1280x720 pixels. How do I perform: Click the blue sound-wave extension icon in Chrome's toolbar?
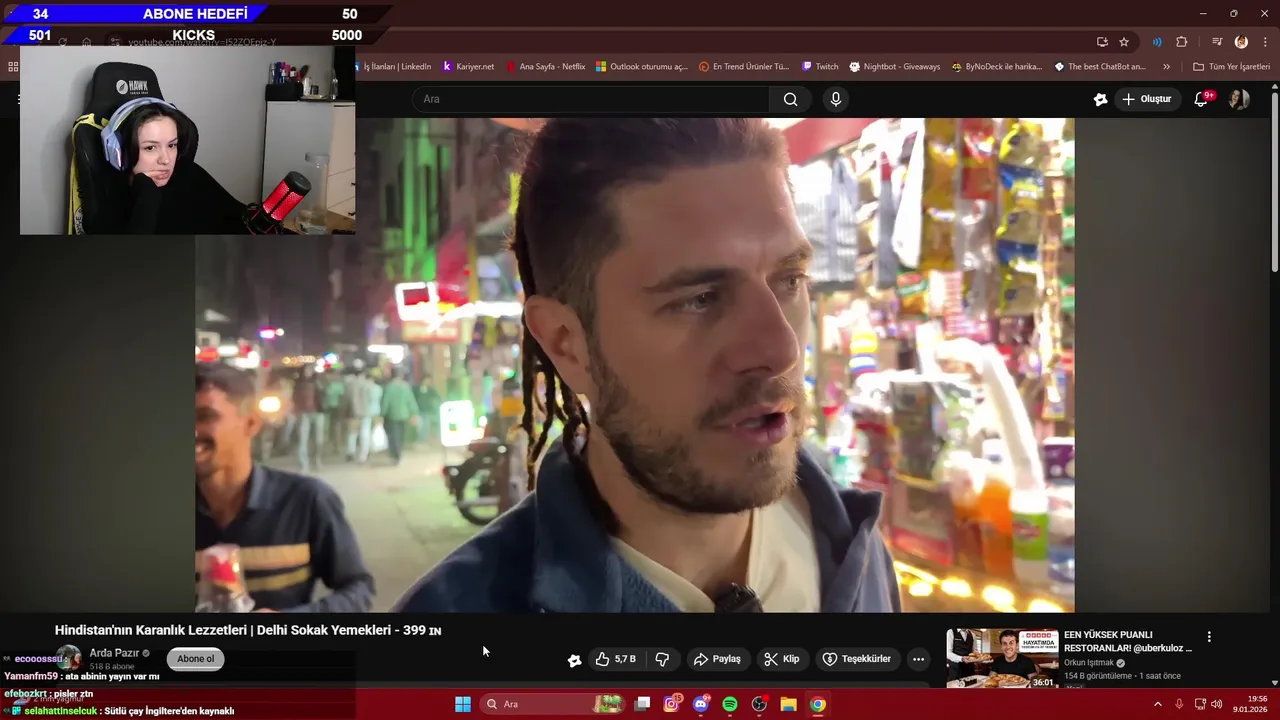pyautogui.click(x=1157, y=42)
